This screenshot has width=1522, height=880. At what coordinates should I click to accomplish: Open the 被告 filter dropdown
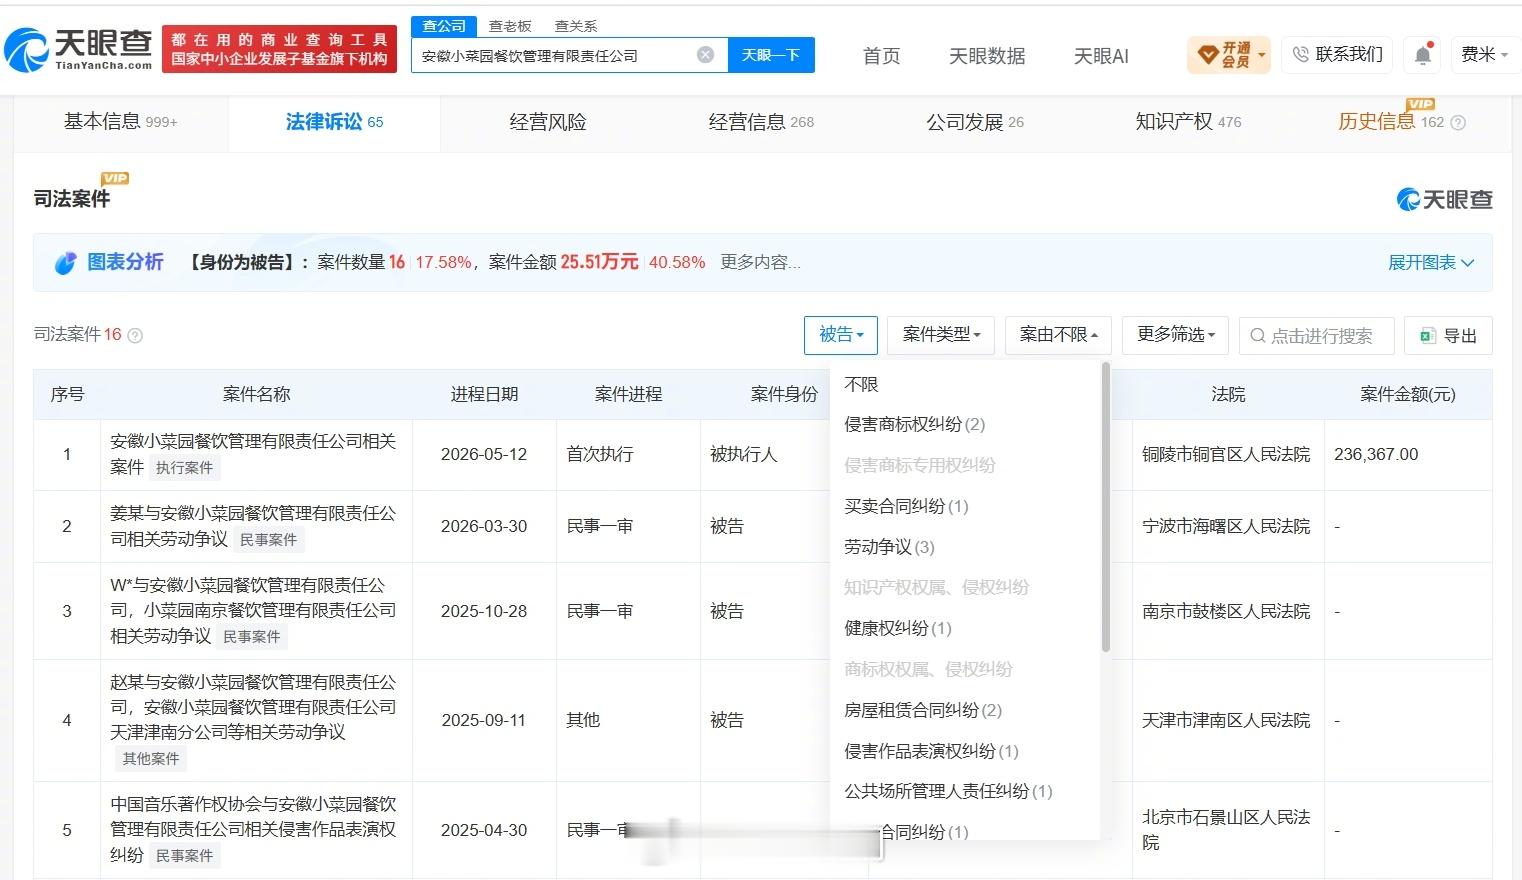pos(841,335)
